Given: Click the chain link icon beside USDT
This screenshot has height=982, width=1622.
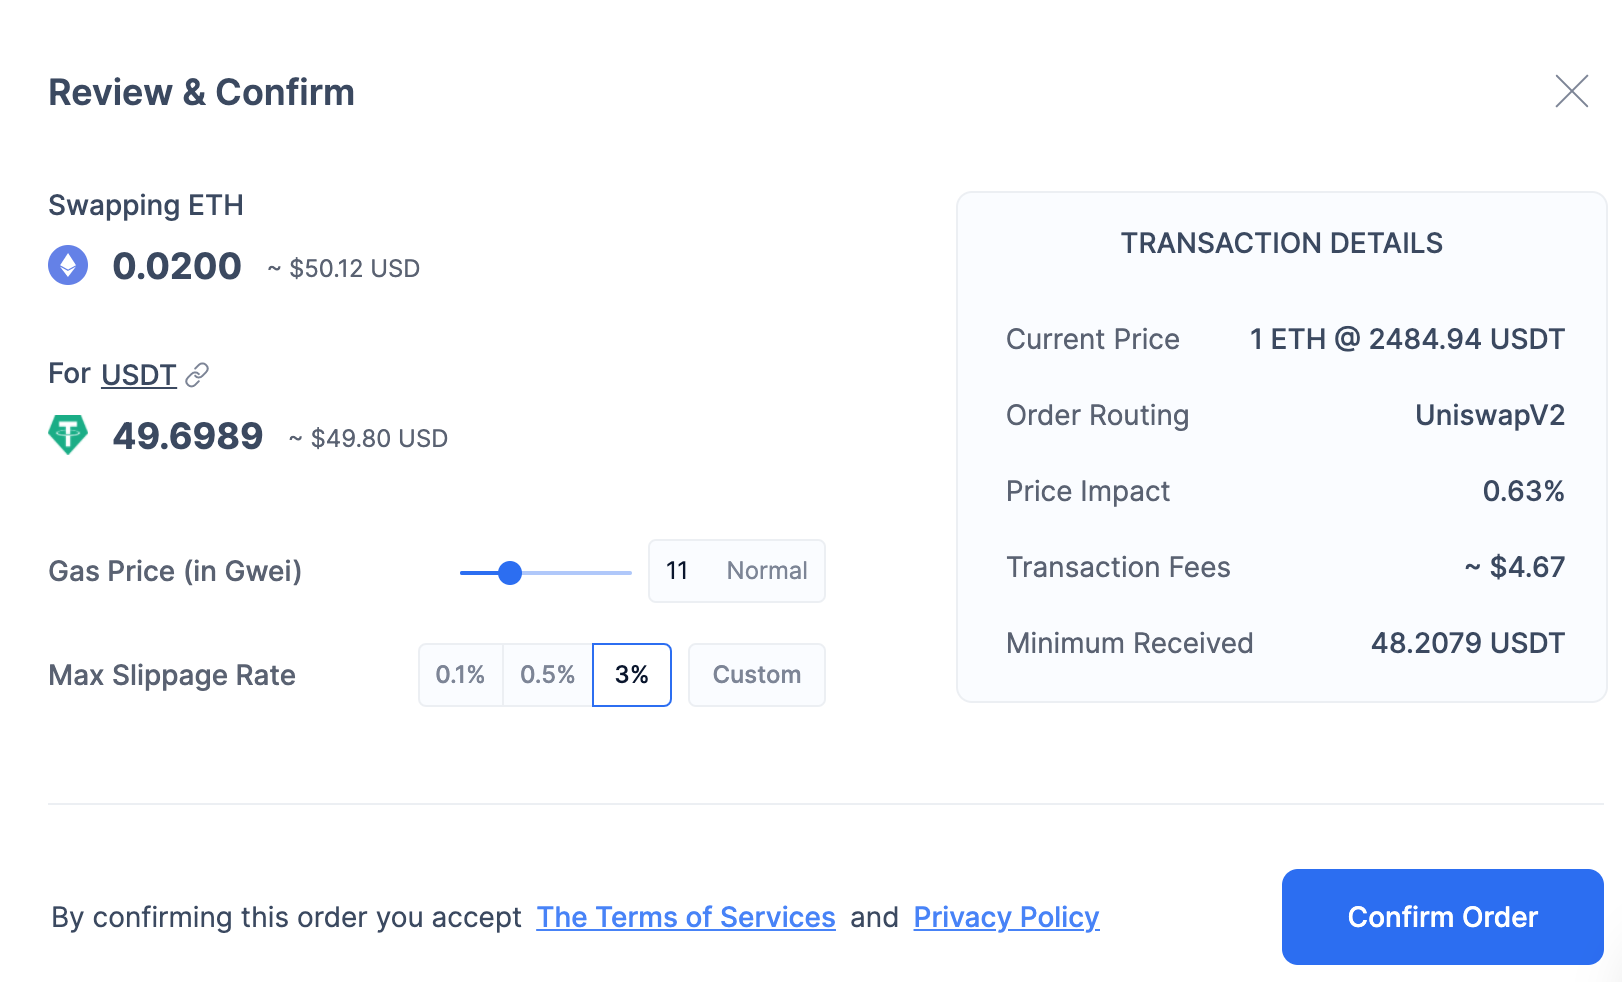Looking at the screenshot, I should (x=197, y=375).
